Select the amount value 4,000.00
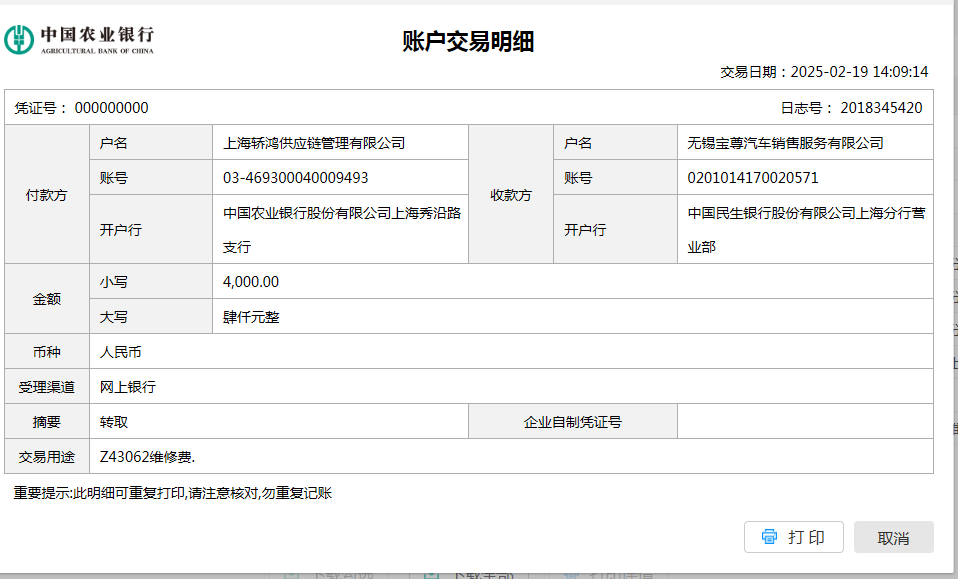Screen dimensions: 958x579 251,282
